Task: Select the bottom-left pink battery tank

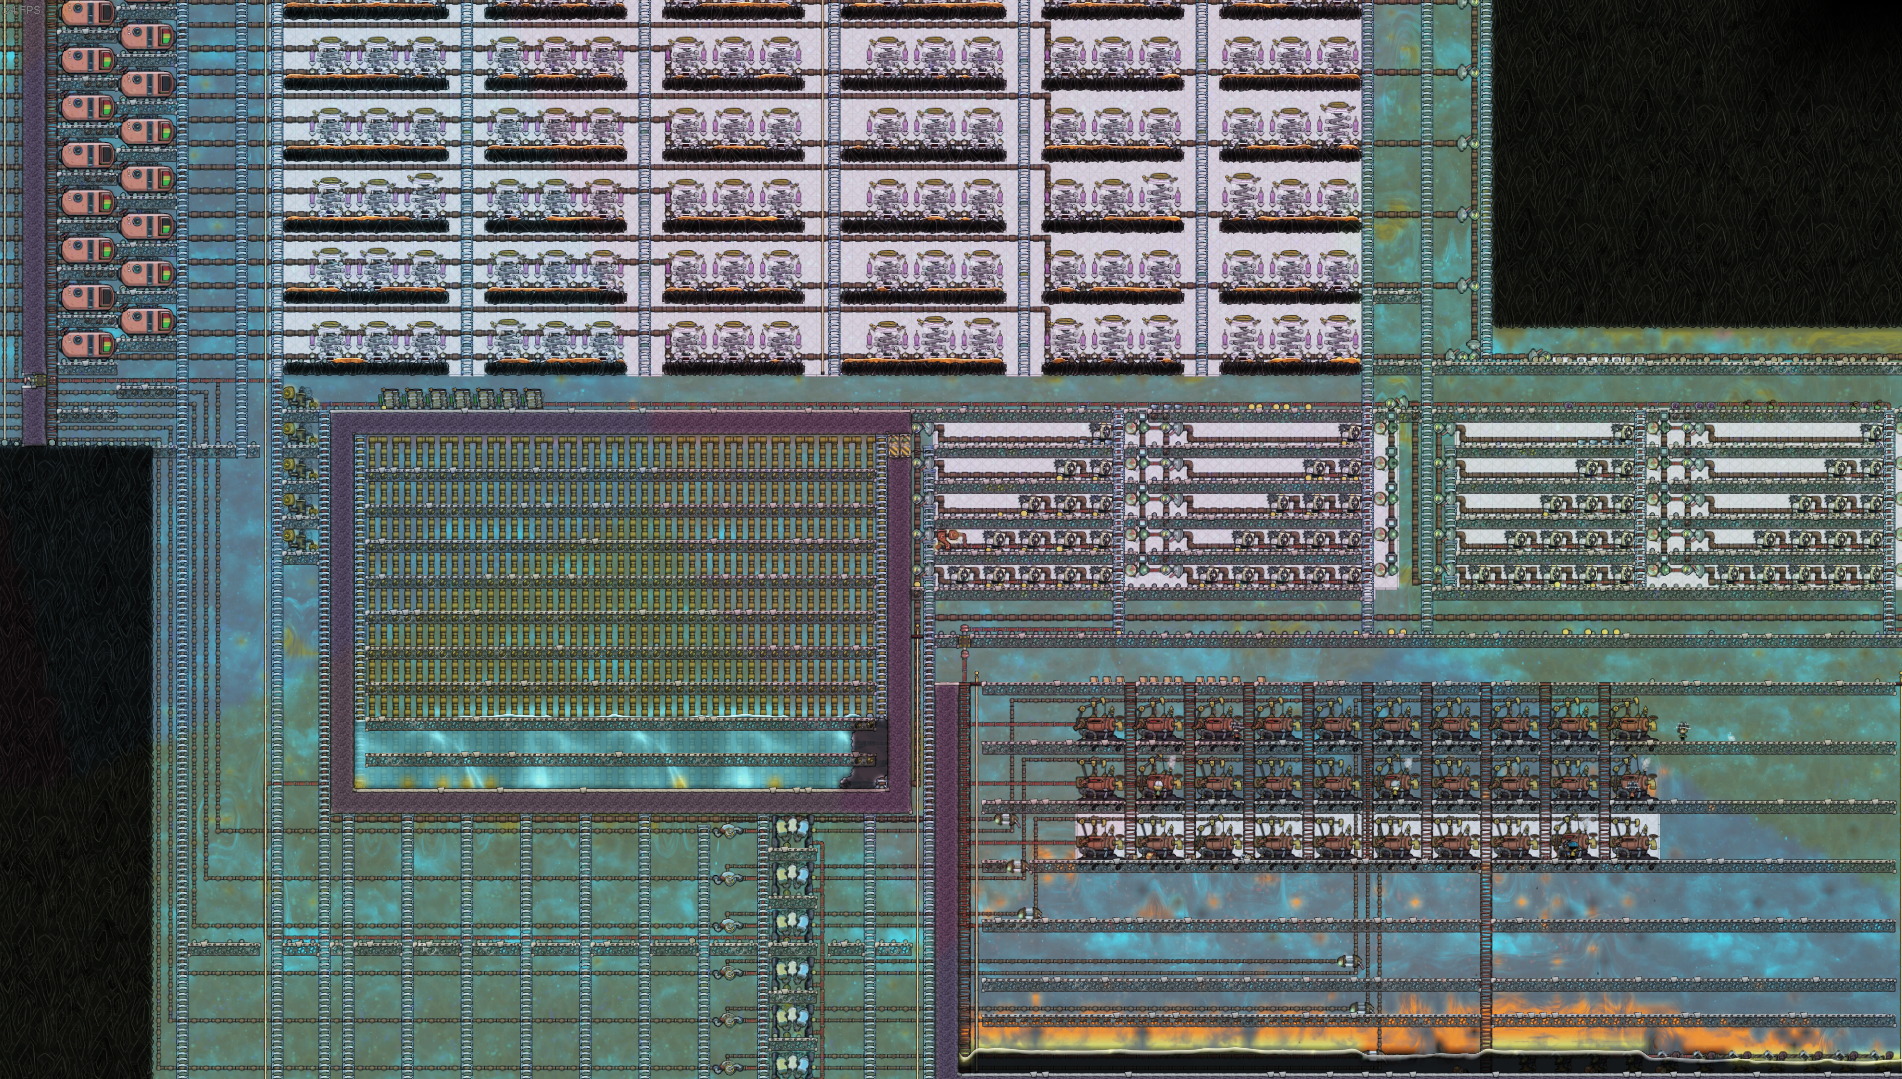Action: (x=88, y=344)
